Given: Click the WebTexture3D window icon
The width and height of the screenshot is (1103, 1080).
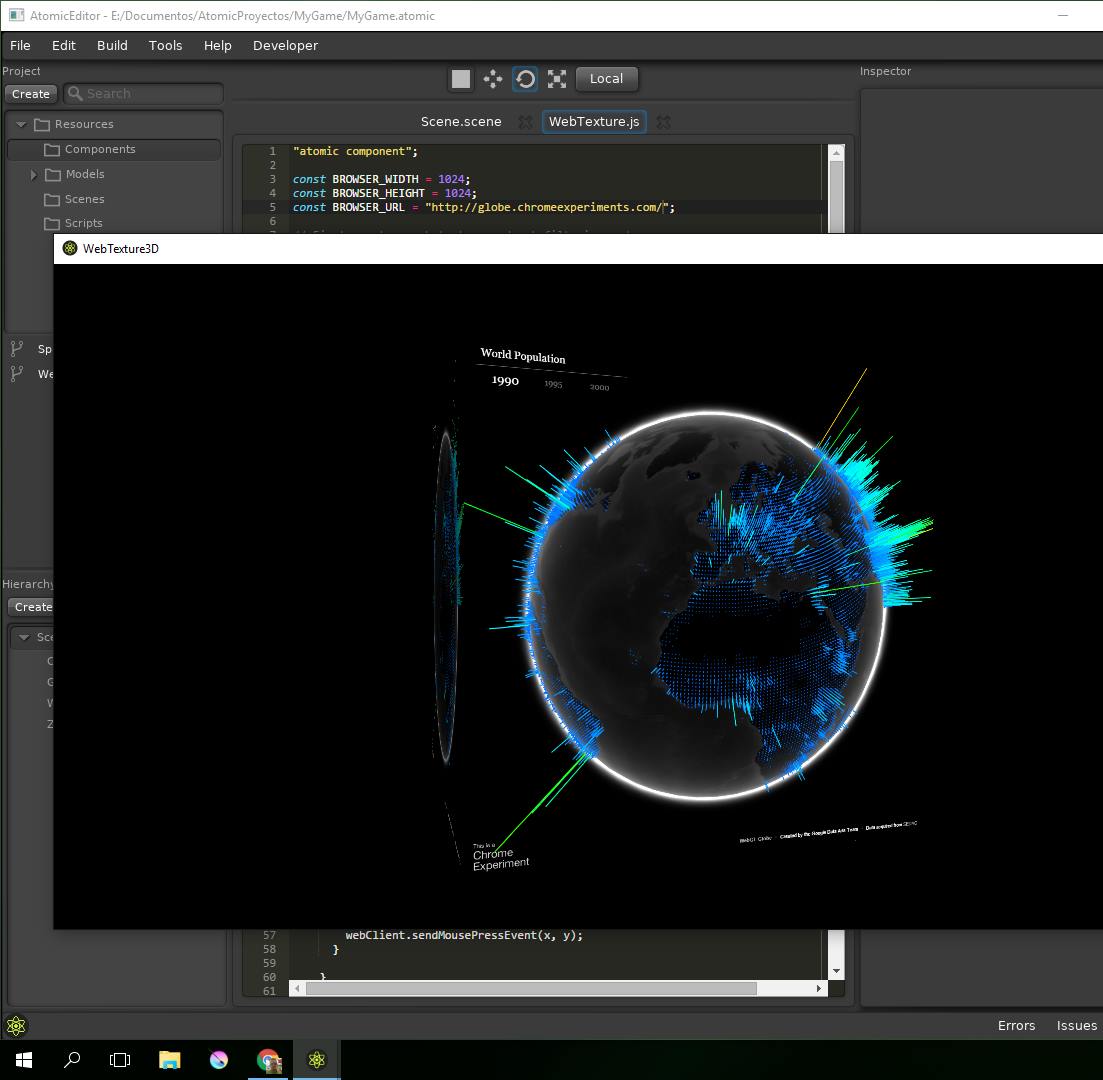Looking at the screenshot, I should click(70, 248).
